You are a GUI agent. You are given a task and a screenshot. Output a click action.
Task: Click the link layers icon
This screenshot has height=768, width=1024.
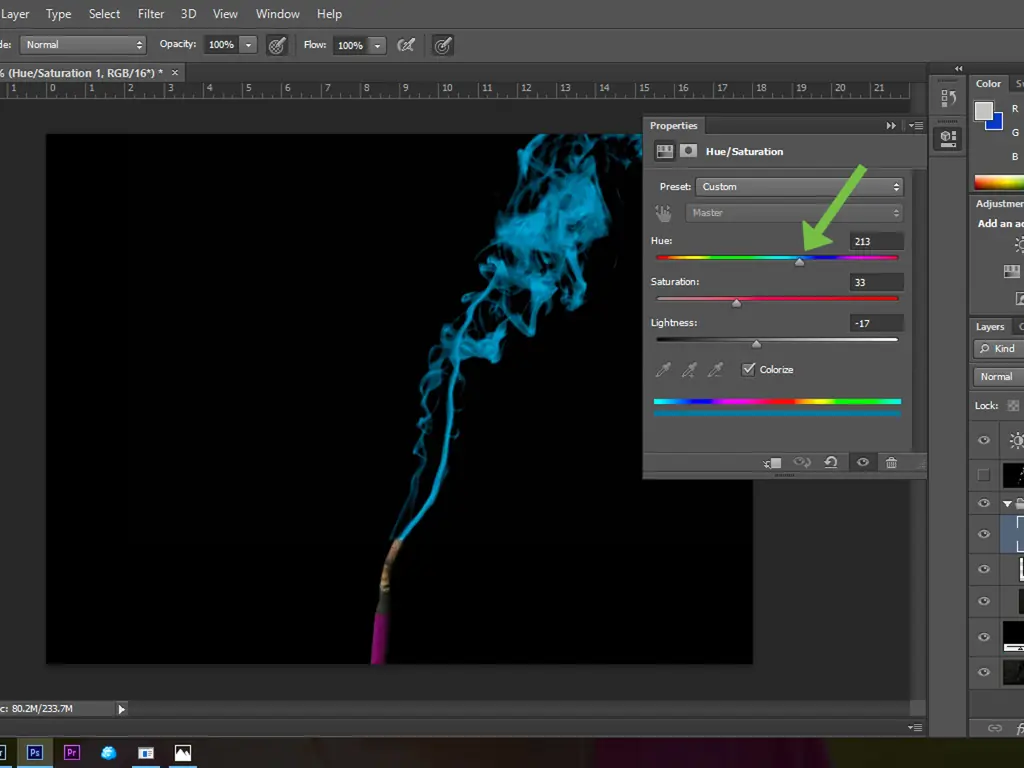coord(995,728)
